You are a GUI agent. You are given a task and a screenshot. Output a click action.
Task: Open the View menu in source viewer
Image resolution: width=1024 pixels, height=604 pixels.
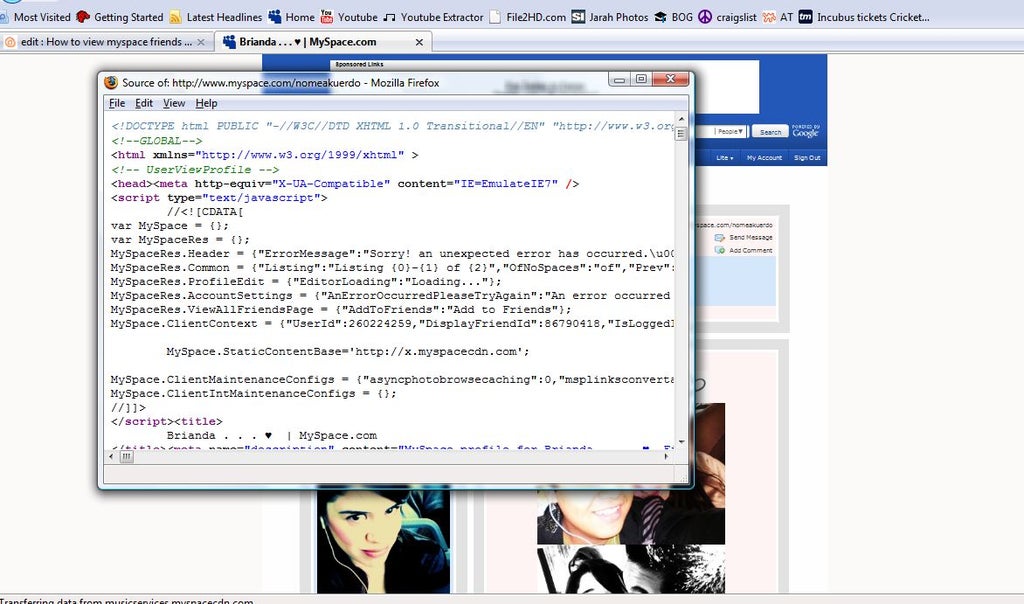pyautogui.click(x=174, y=103)
